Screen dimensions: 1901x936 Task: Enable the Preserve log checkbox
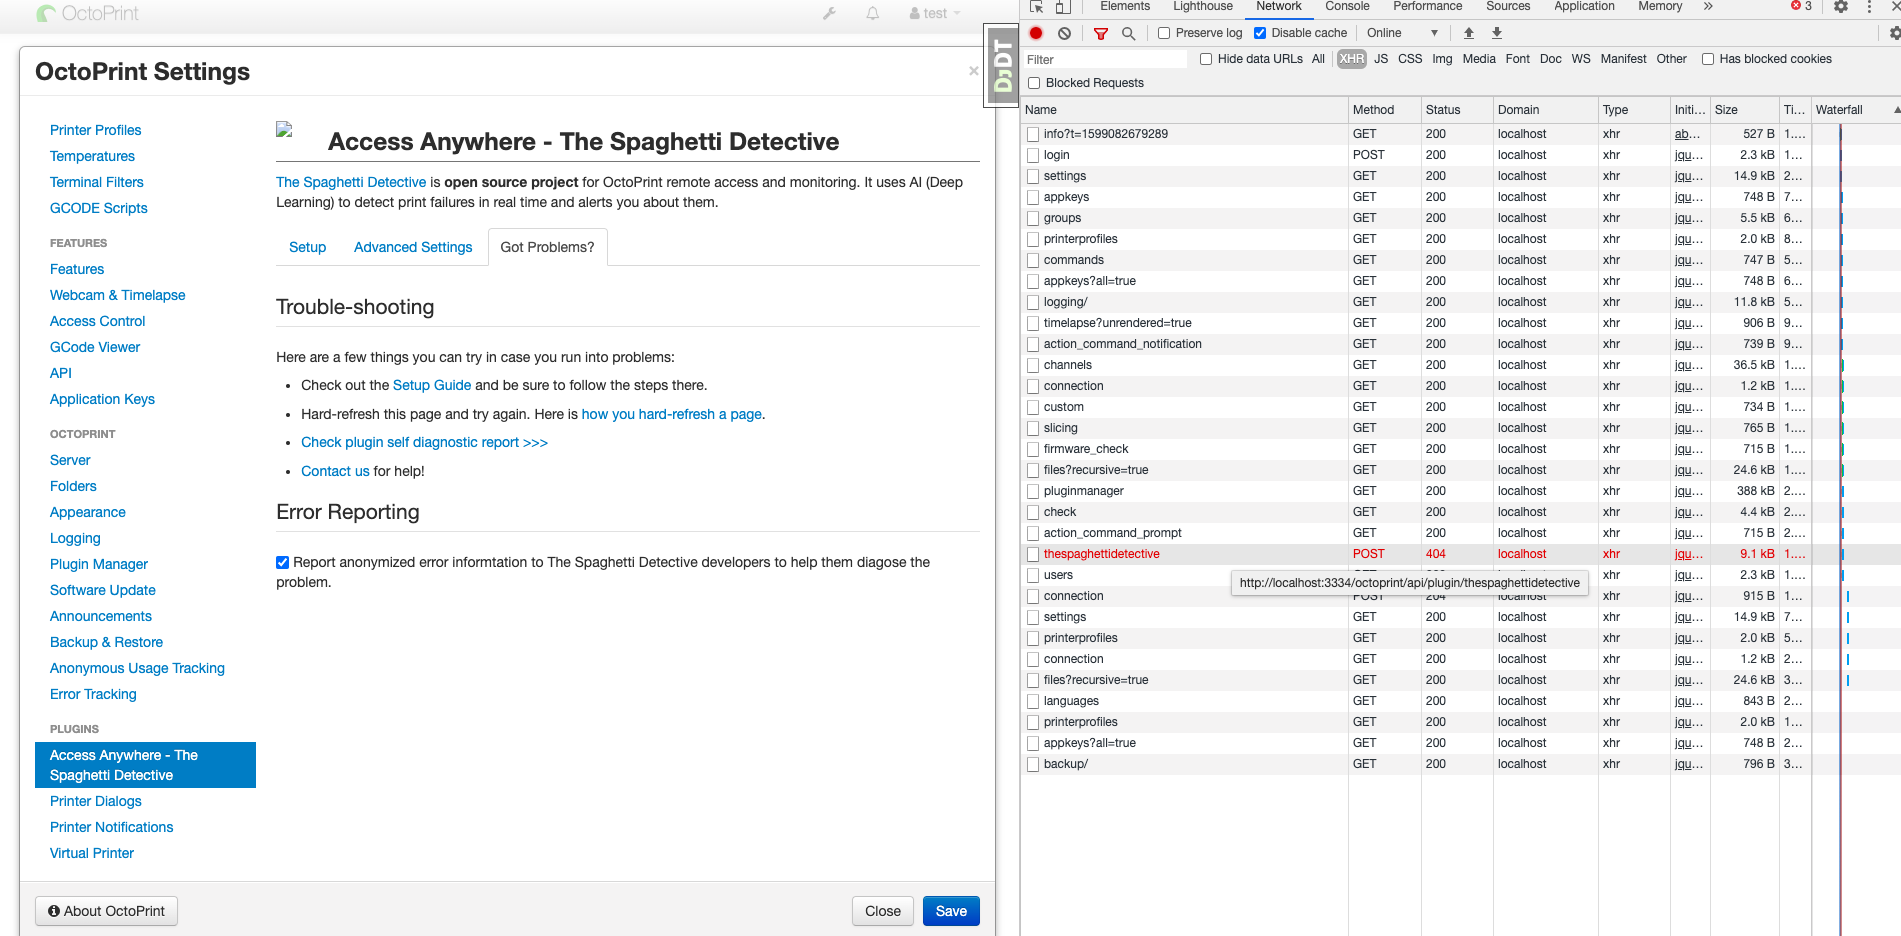click(x=1164, y=33)
